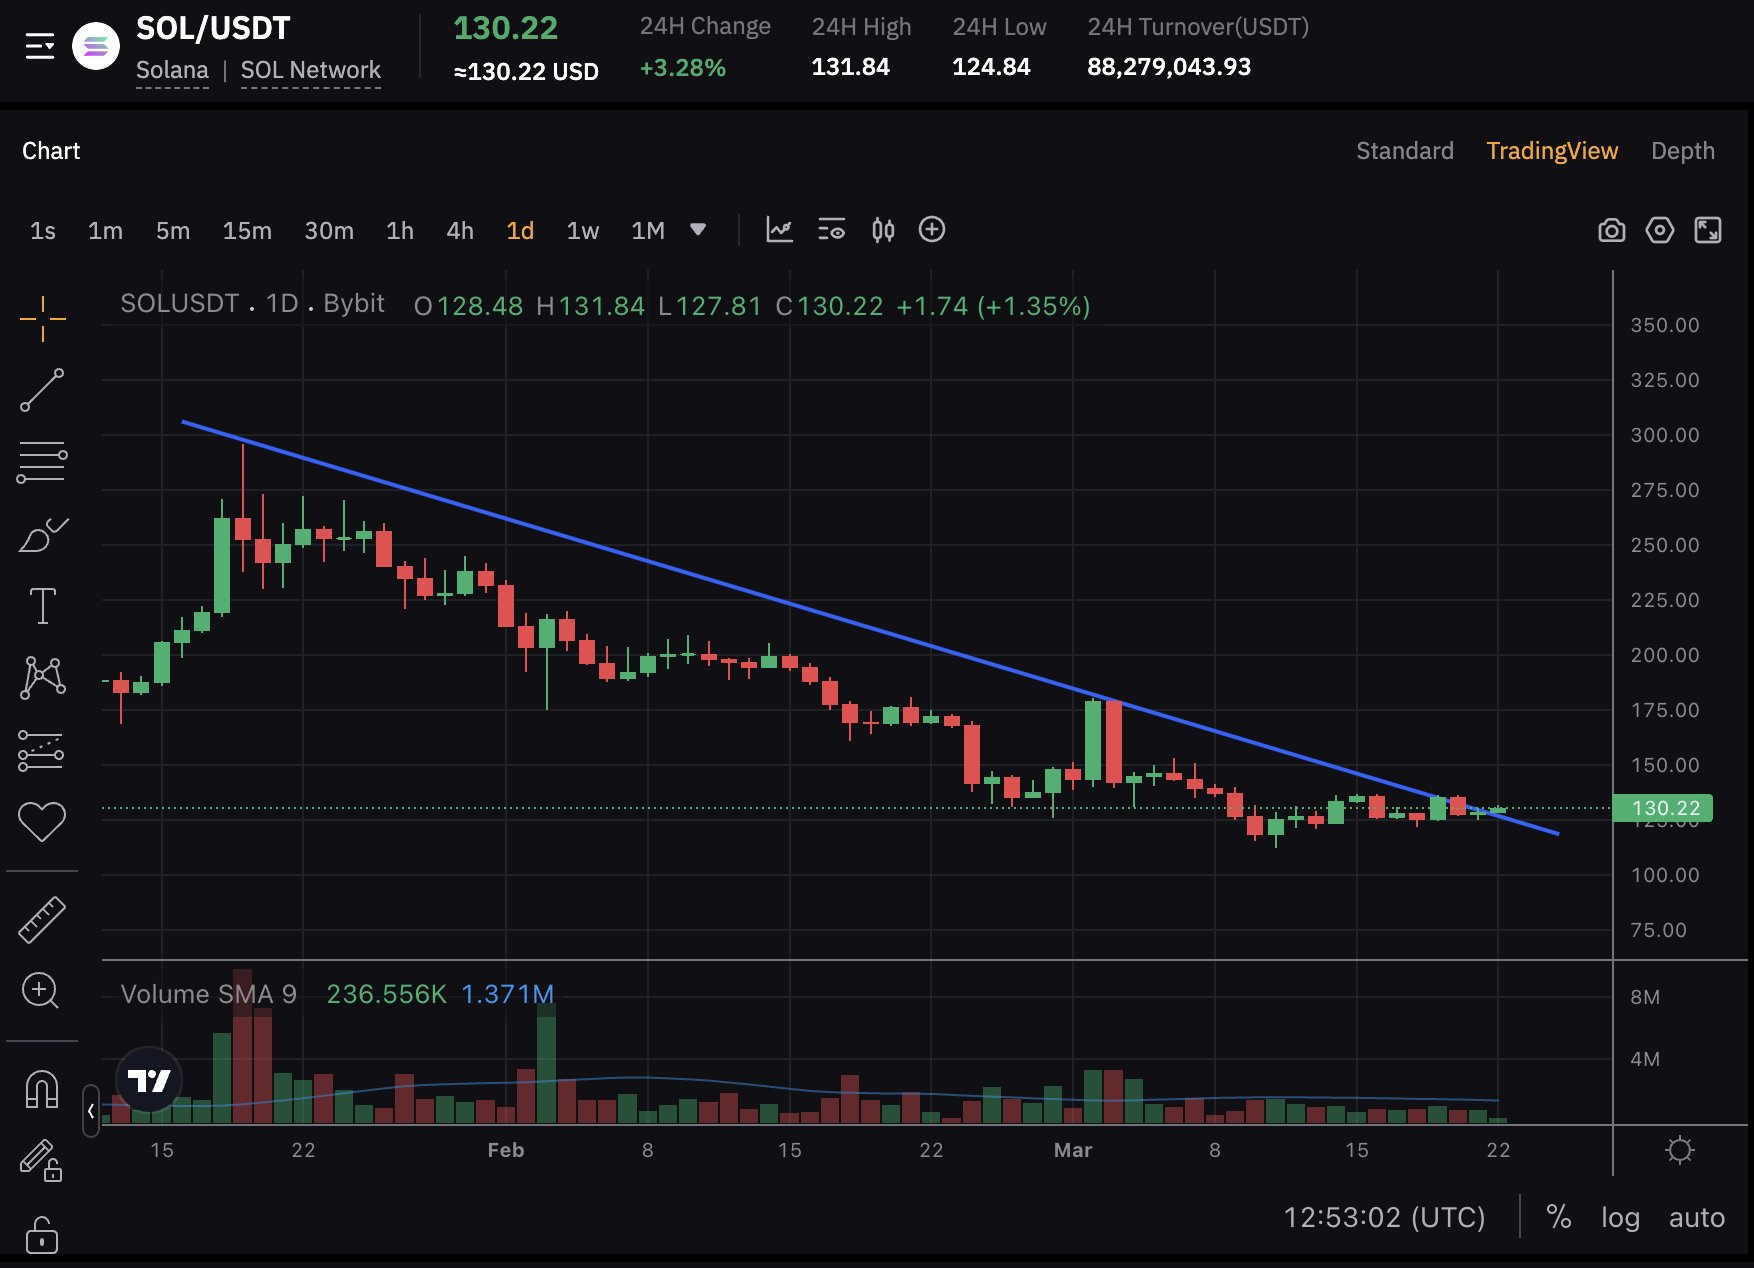Click the Solana coin logo

(x=96, y=46)
